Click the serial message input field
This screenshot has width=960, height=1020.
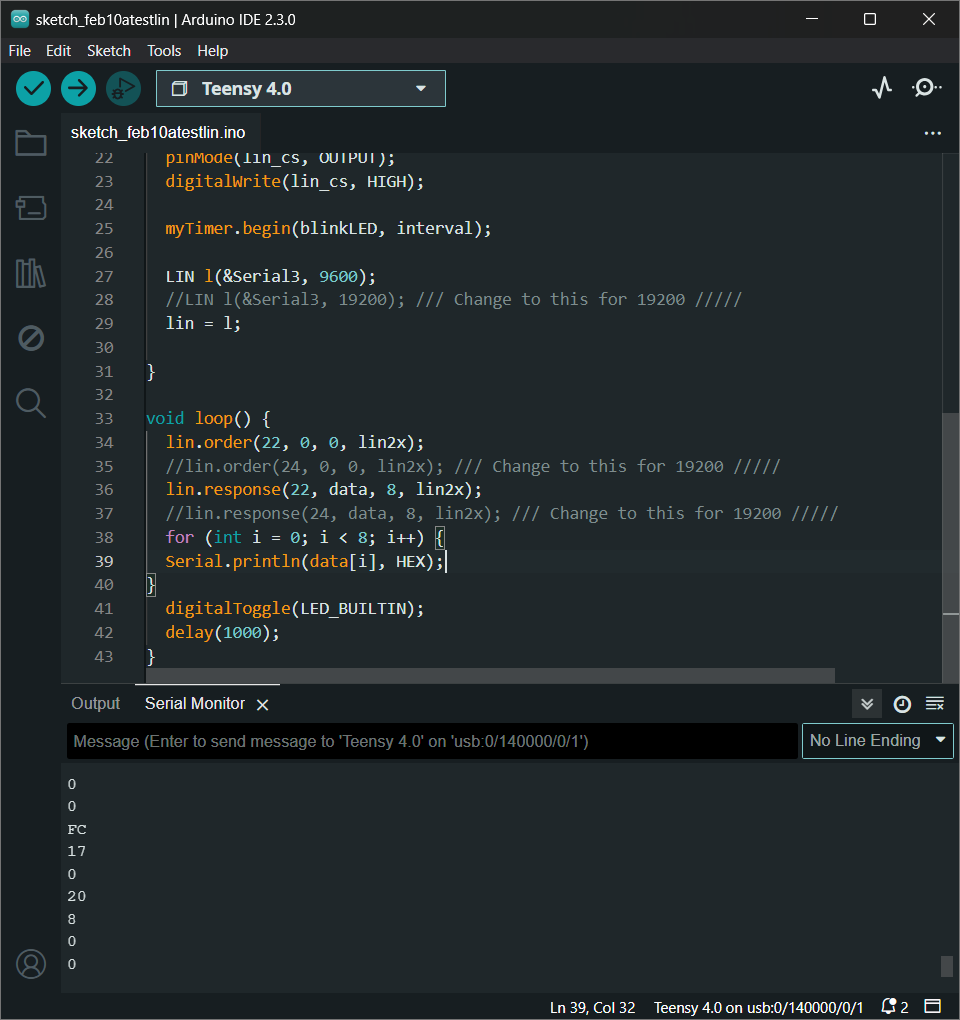click(x=432, y=741)
